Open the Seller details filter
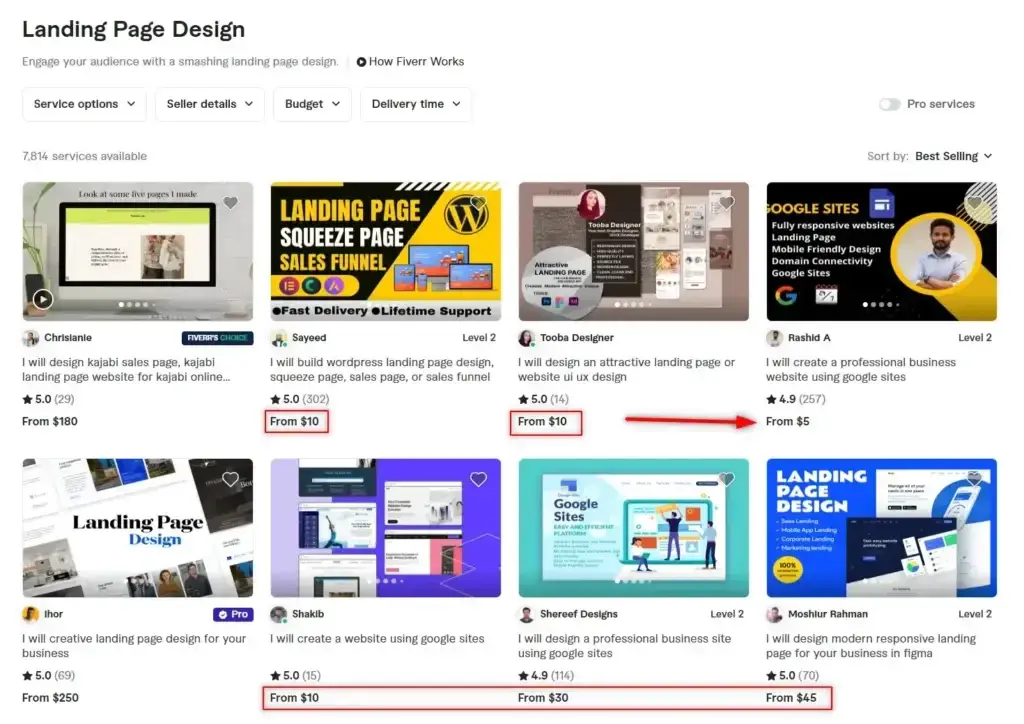Screen dimensions: 1024x724 [209, 104]
